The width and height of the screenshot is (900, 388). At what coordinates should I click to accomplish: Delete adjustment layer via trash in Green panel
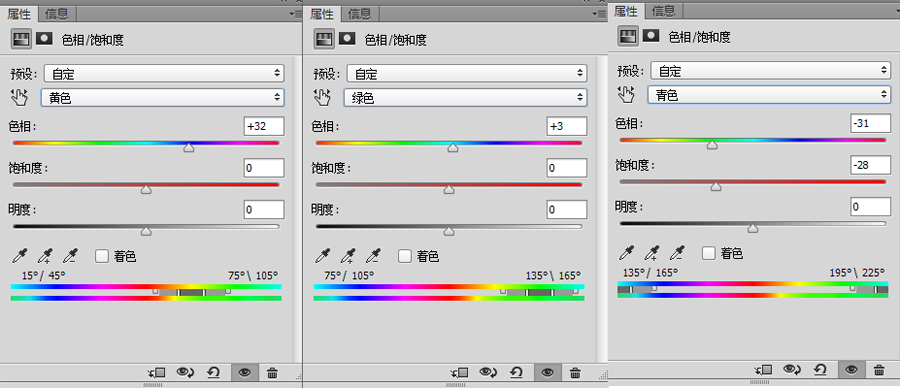(x=576, y=373)
